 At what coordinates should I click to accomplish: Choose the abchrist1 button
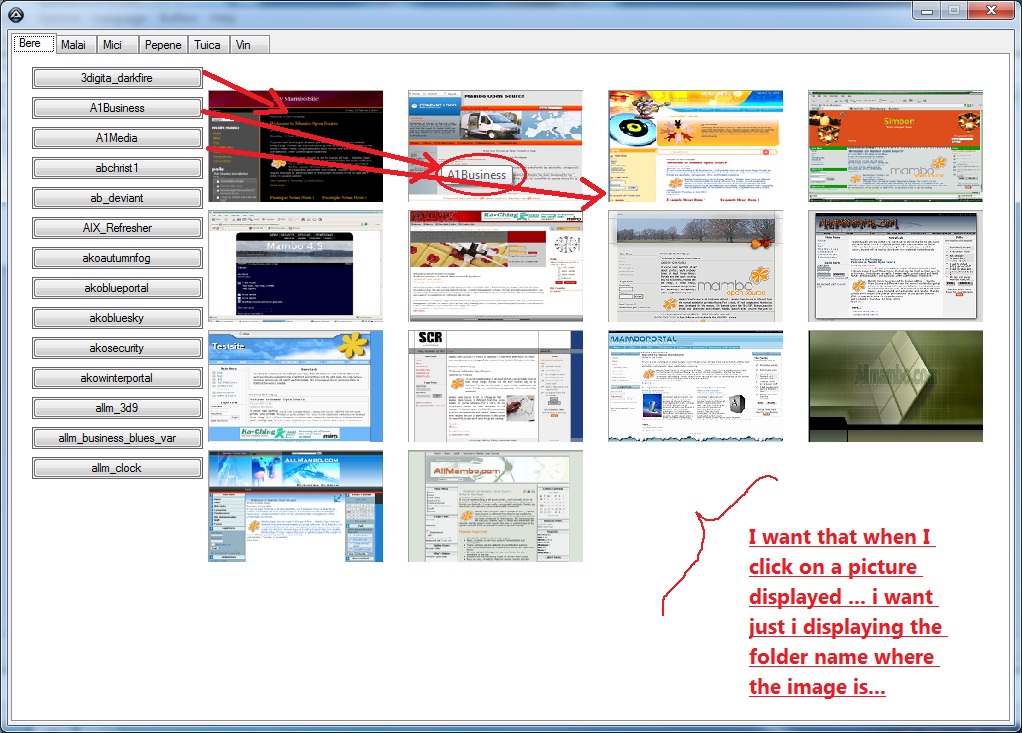point(117,168)
